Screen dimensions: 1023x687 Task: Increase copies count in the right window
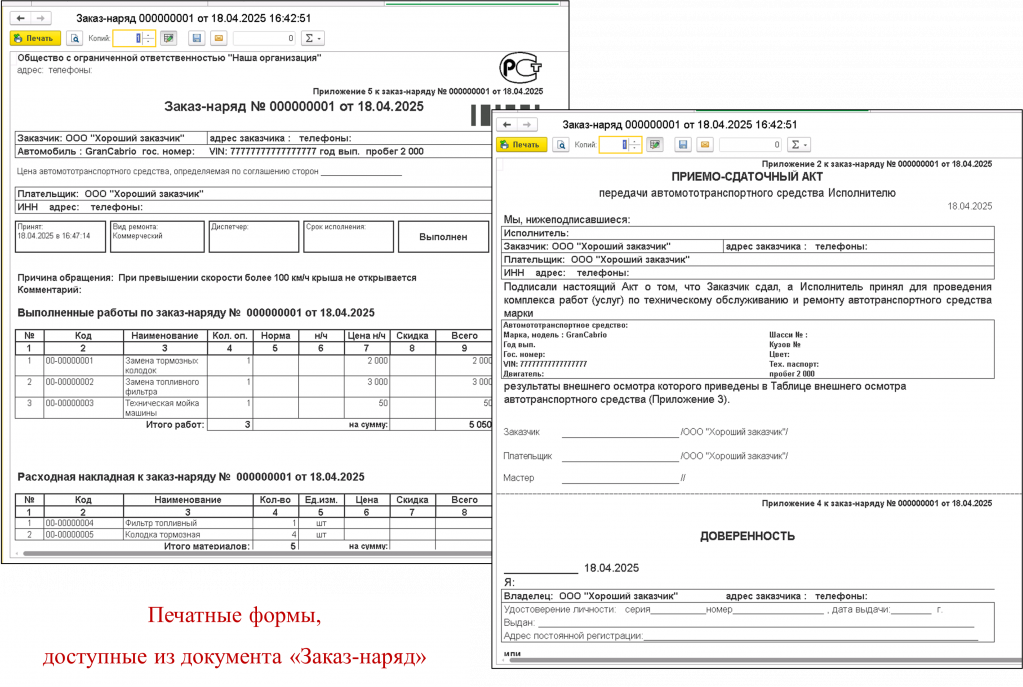point(635,141)
